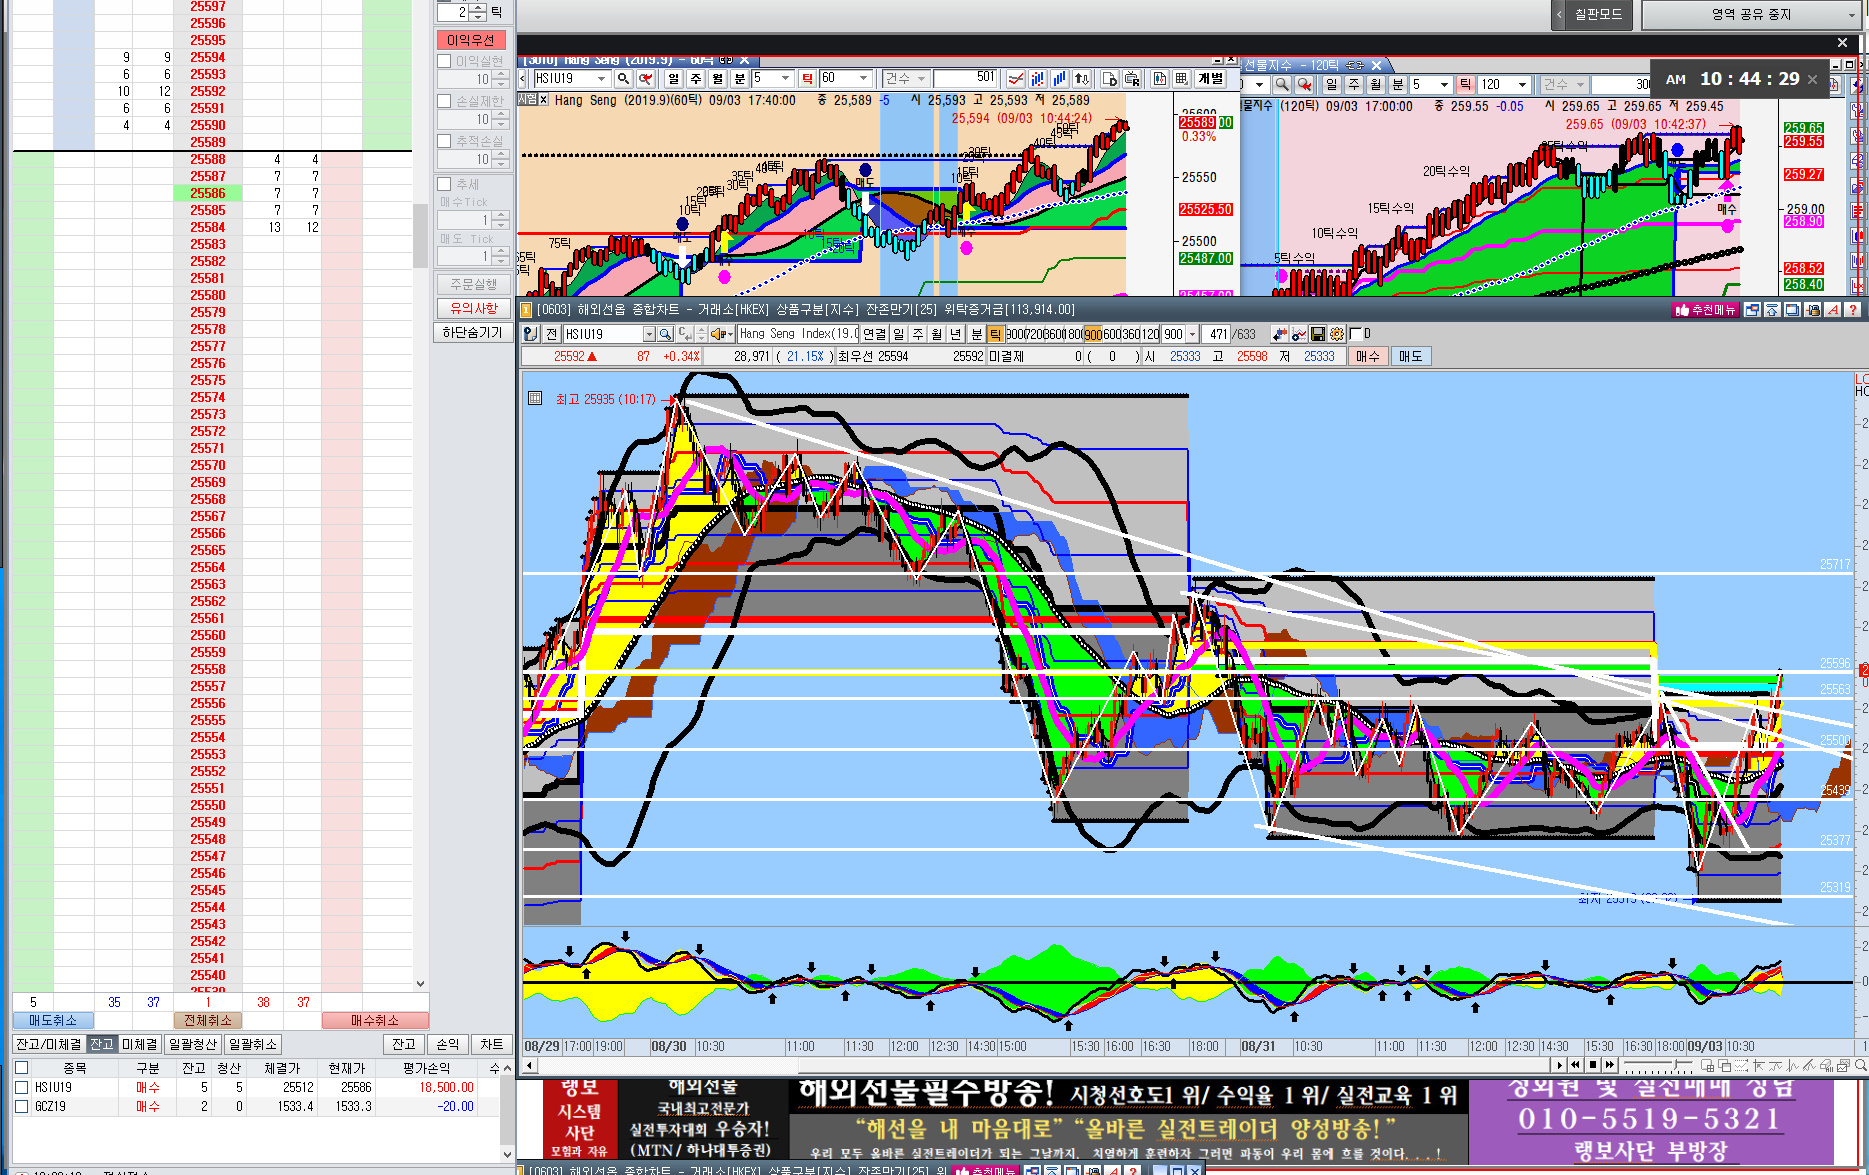This screenshot has height=1175, width=1869.
Task: Click the order ladder vertical scrollbar thumb
Action: [421, 236]
